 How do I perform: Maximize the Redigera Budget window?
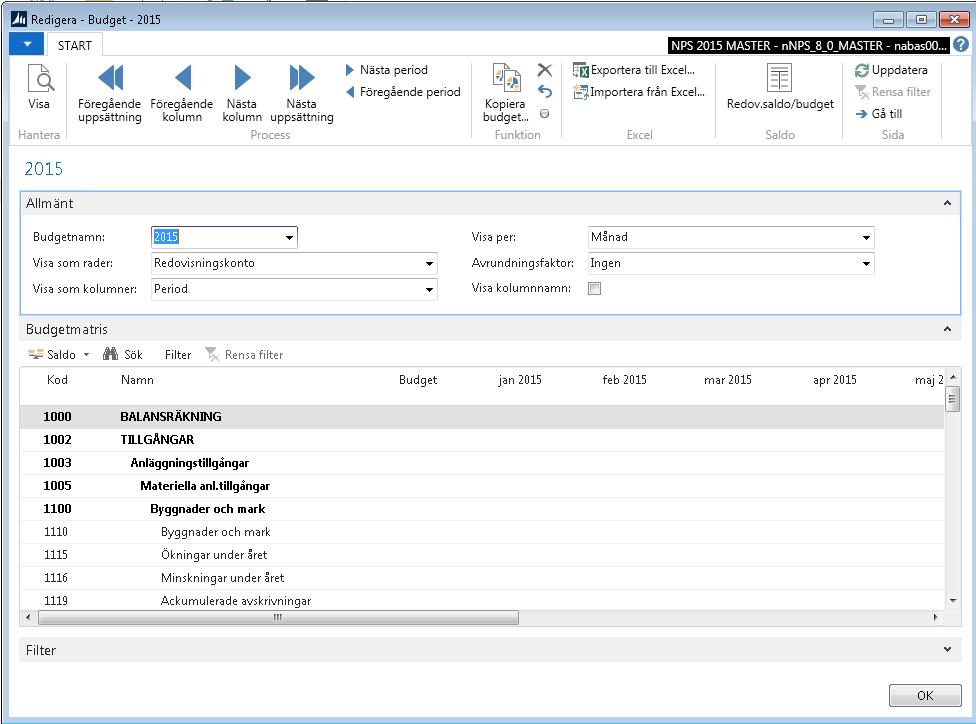(921, 20)
